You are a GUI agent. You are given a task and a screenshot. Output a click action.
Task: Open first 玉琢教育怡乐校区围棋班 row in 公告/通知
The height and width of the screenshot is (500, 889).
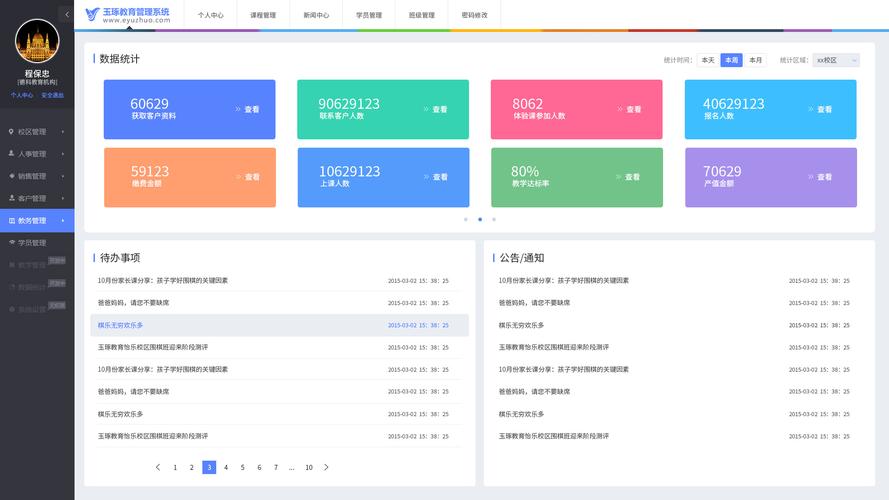point(675,347)
